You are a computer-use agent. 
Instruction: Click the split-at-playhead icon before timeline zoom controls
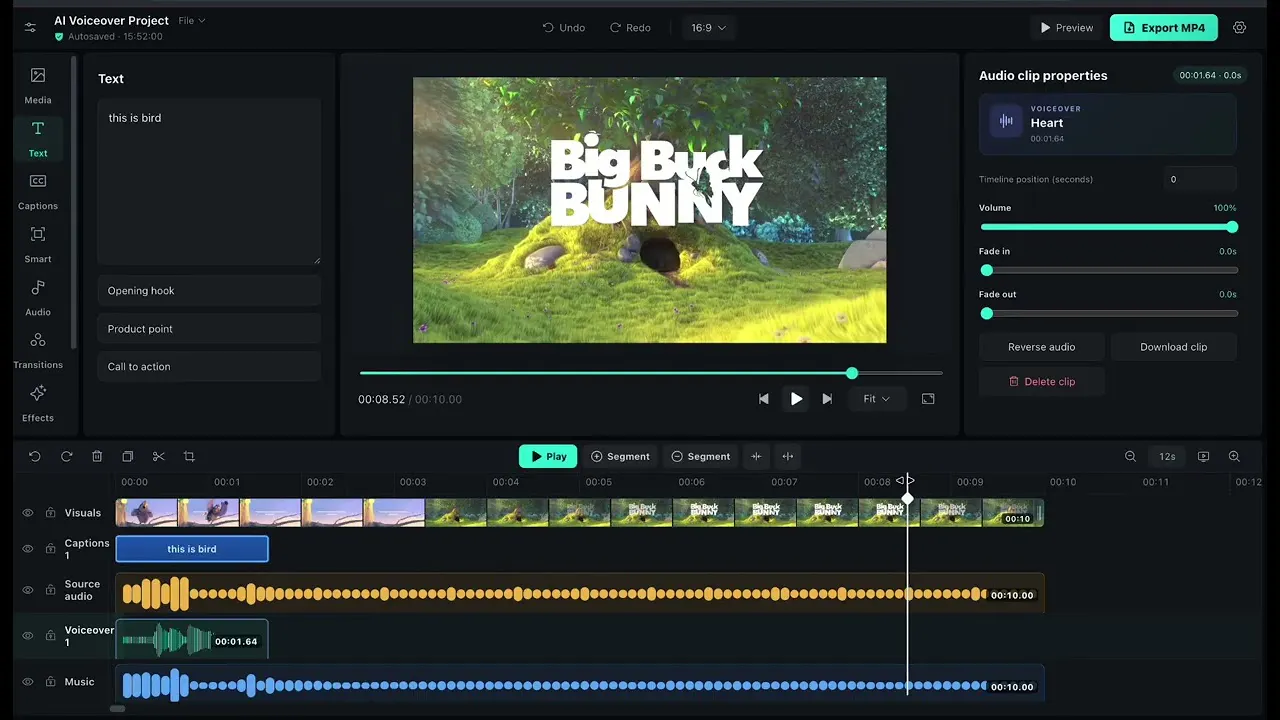(788, 457)
